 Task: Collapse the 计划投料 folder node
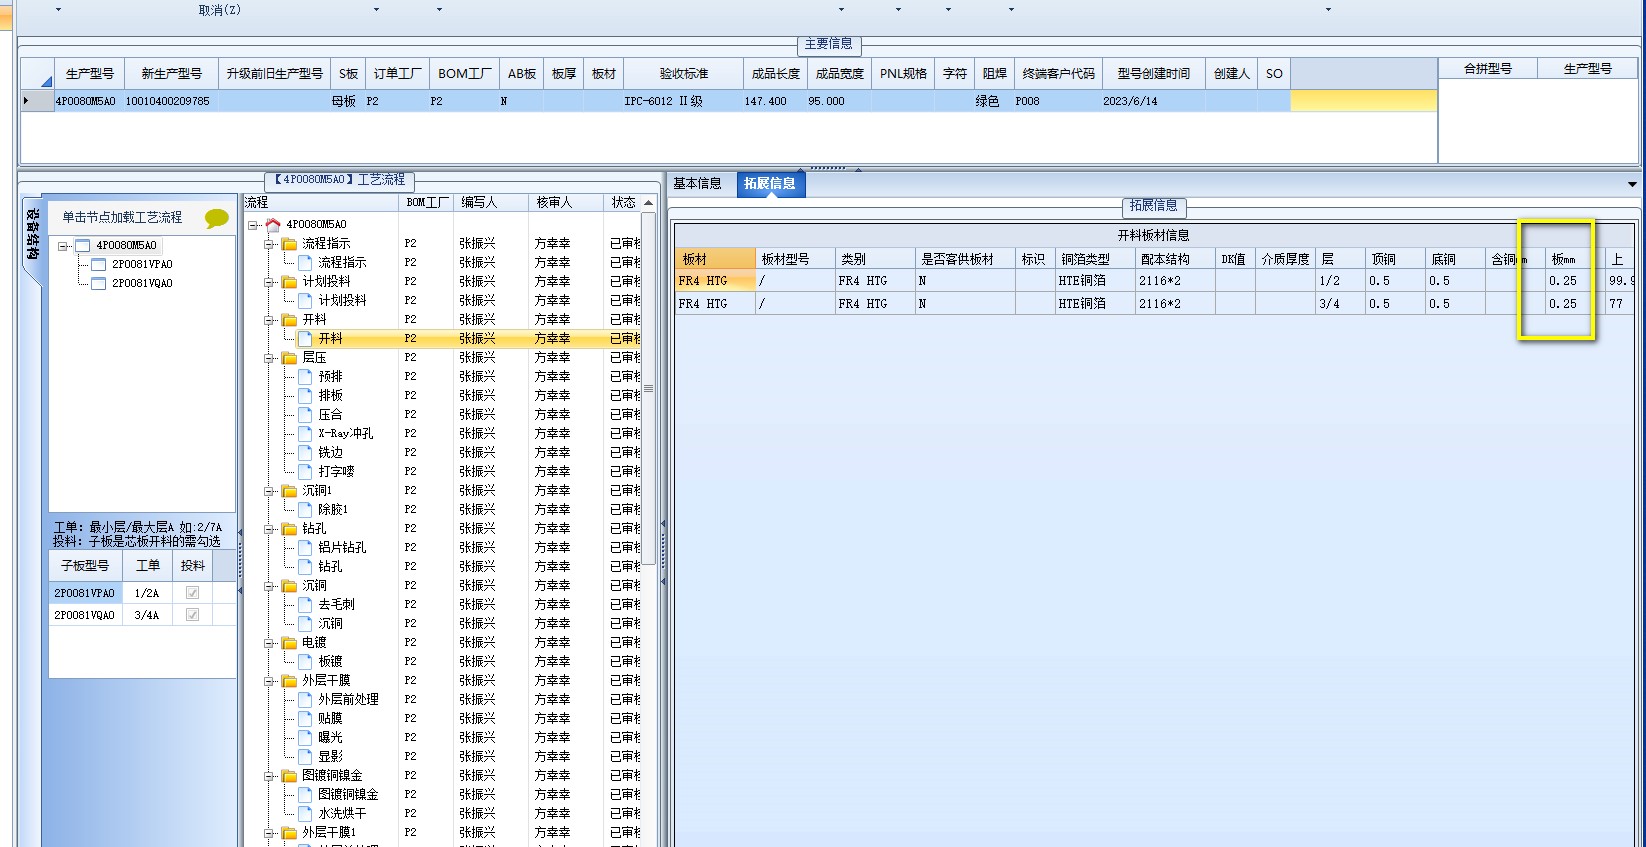[269, 282]
